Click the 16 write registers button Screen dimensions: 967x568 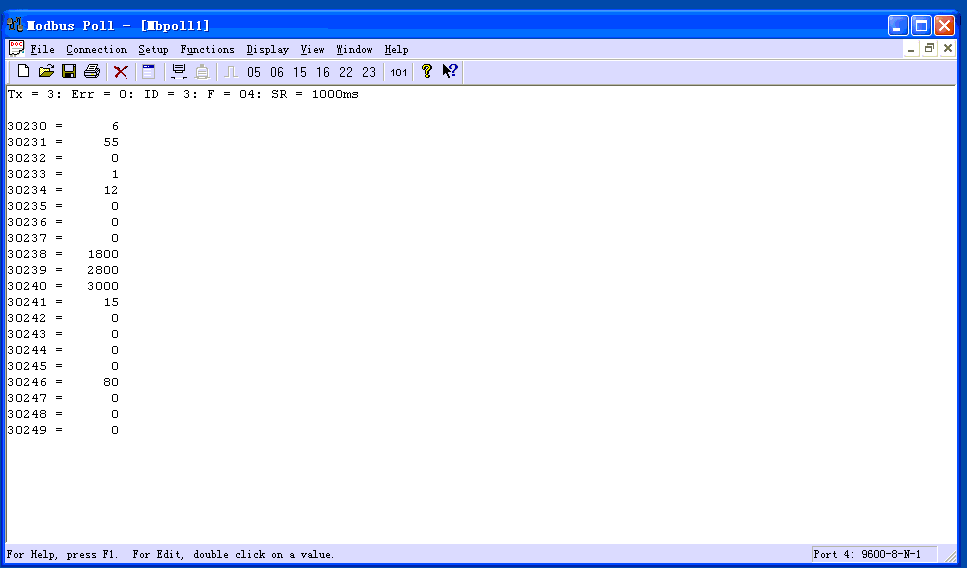click(x=323, y=72)
